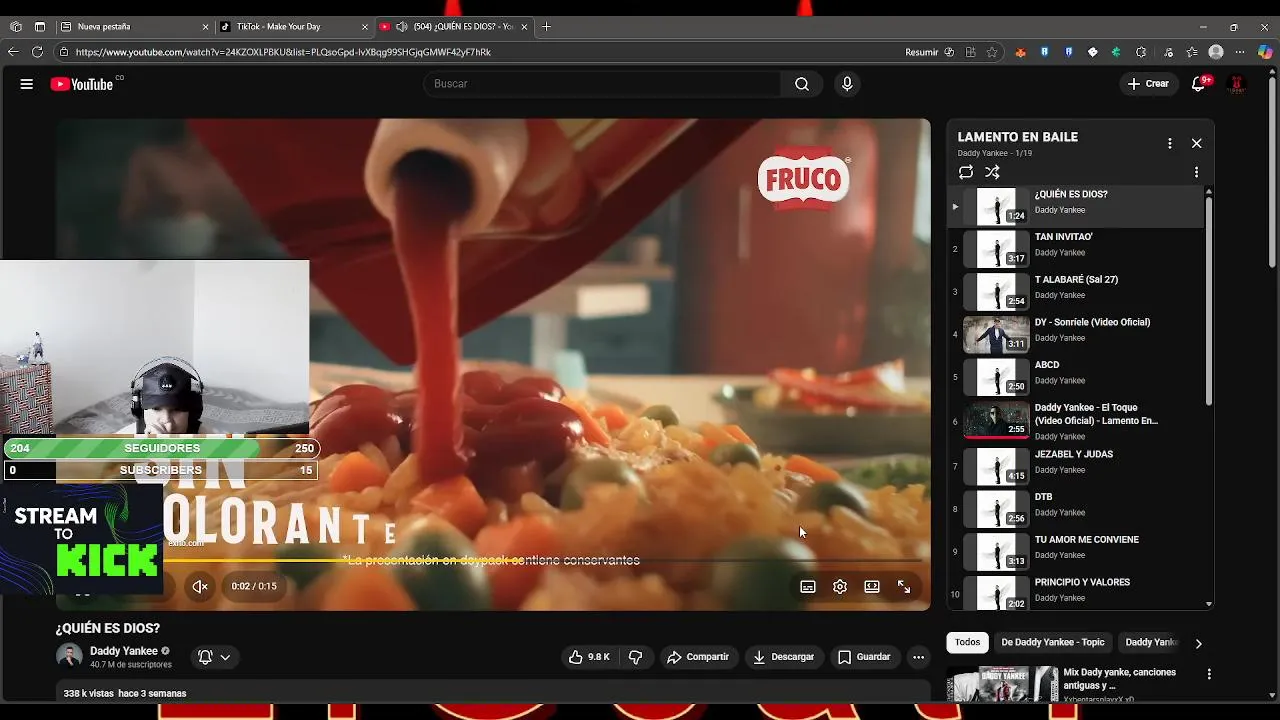1280x720 pixels.
Task: Click the playlist panel scrollbar
Action: coord(1208,300)
